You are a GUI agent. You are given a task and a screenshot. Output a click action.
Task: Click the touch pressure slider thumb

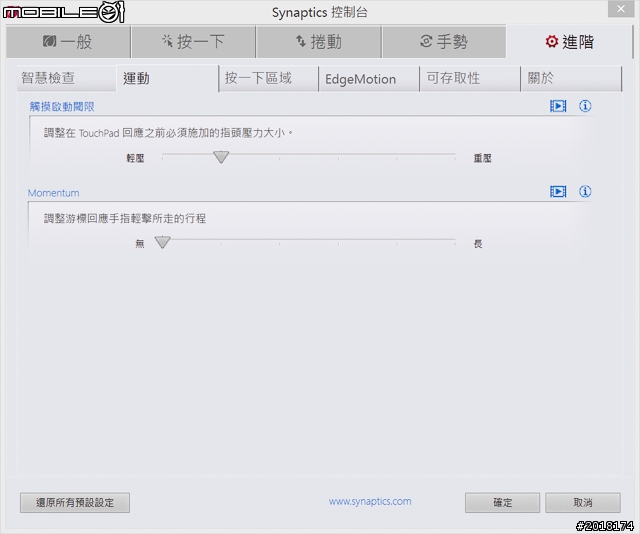[221, 157]
